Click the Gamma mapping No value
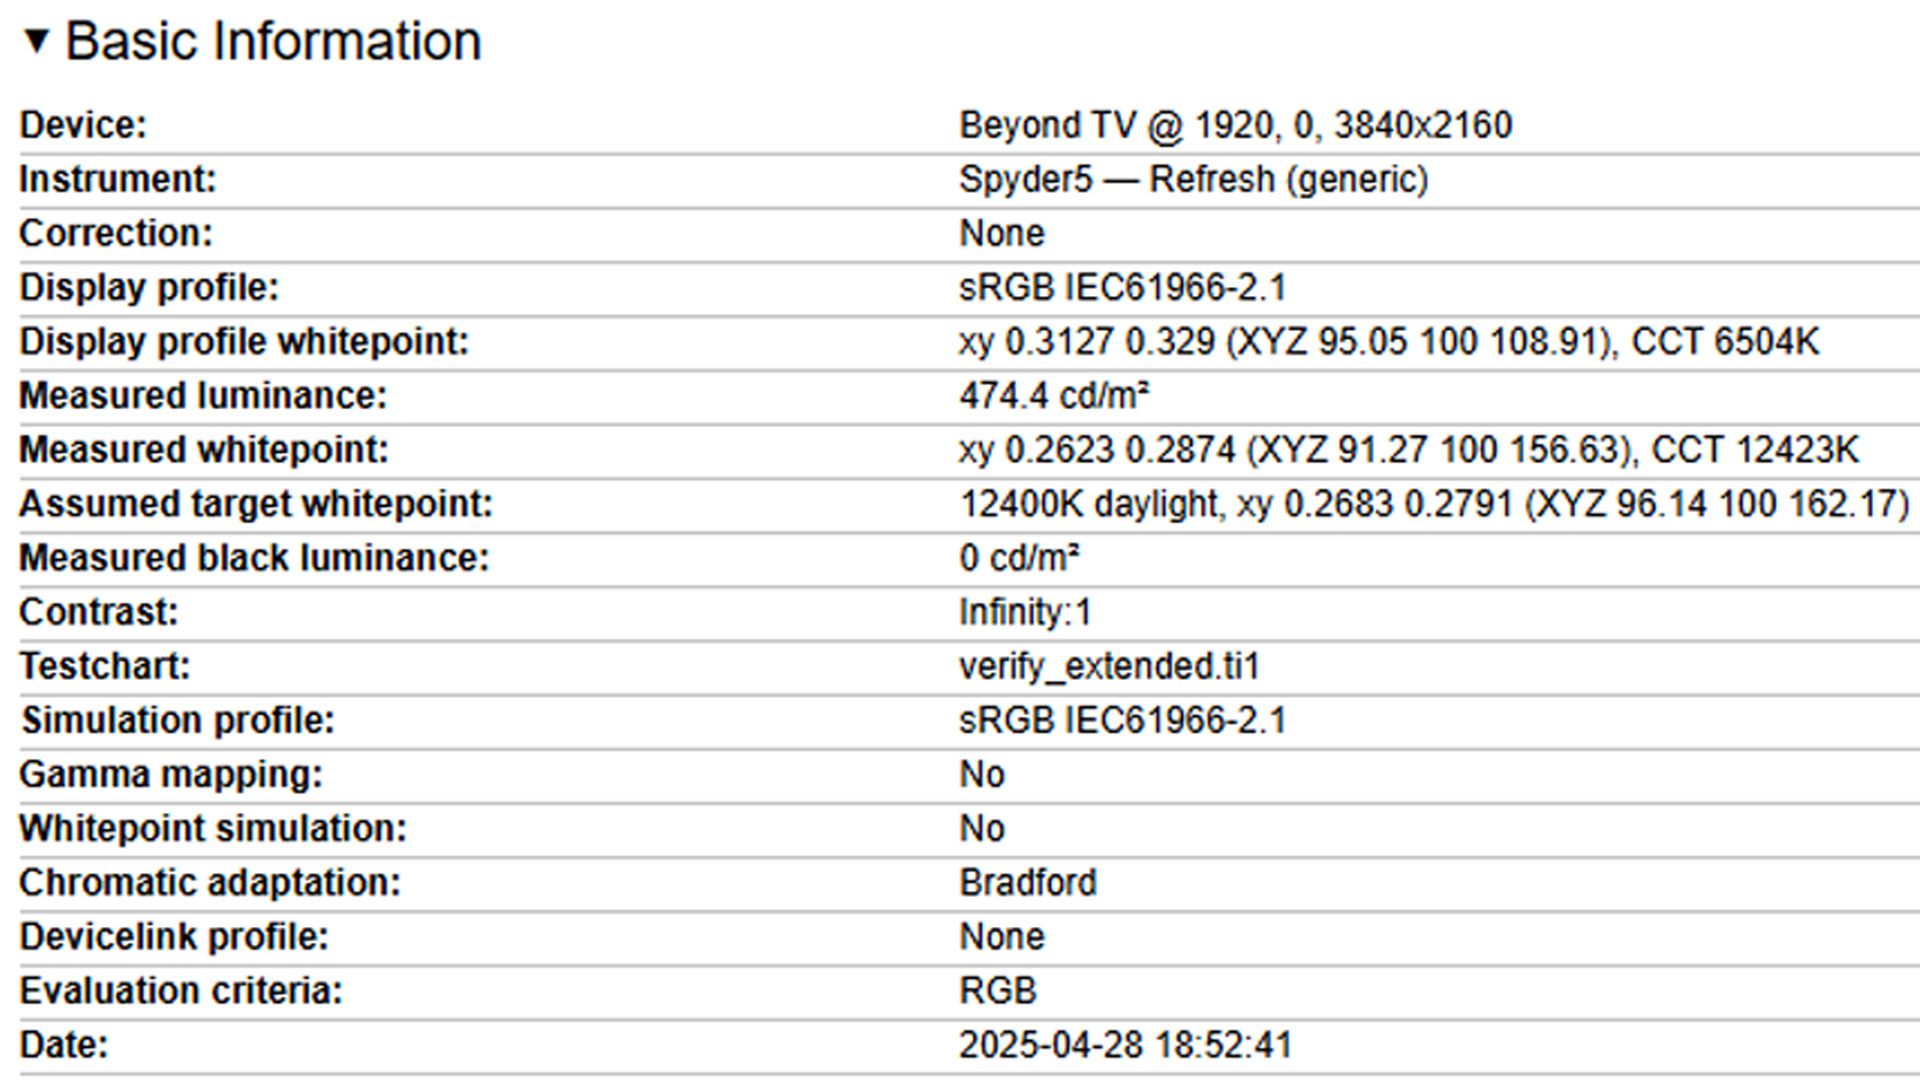 [982, 774]
